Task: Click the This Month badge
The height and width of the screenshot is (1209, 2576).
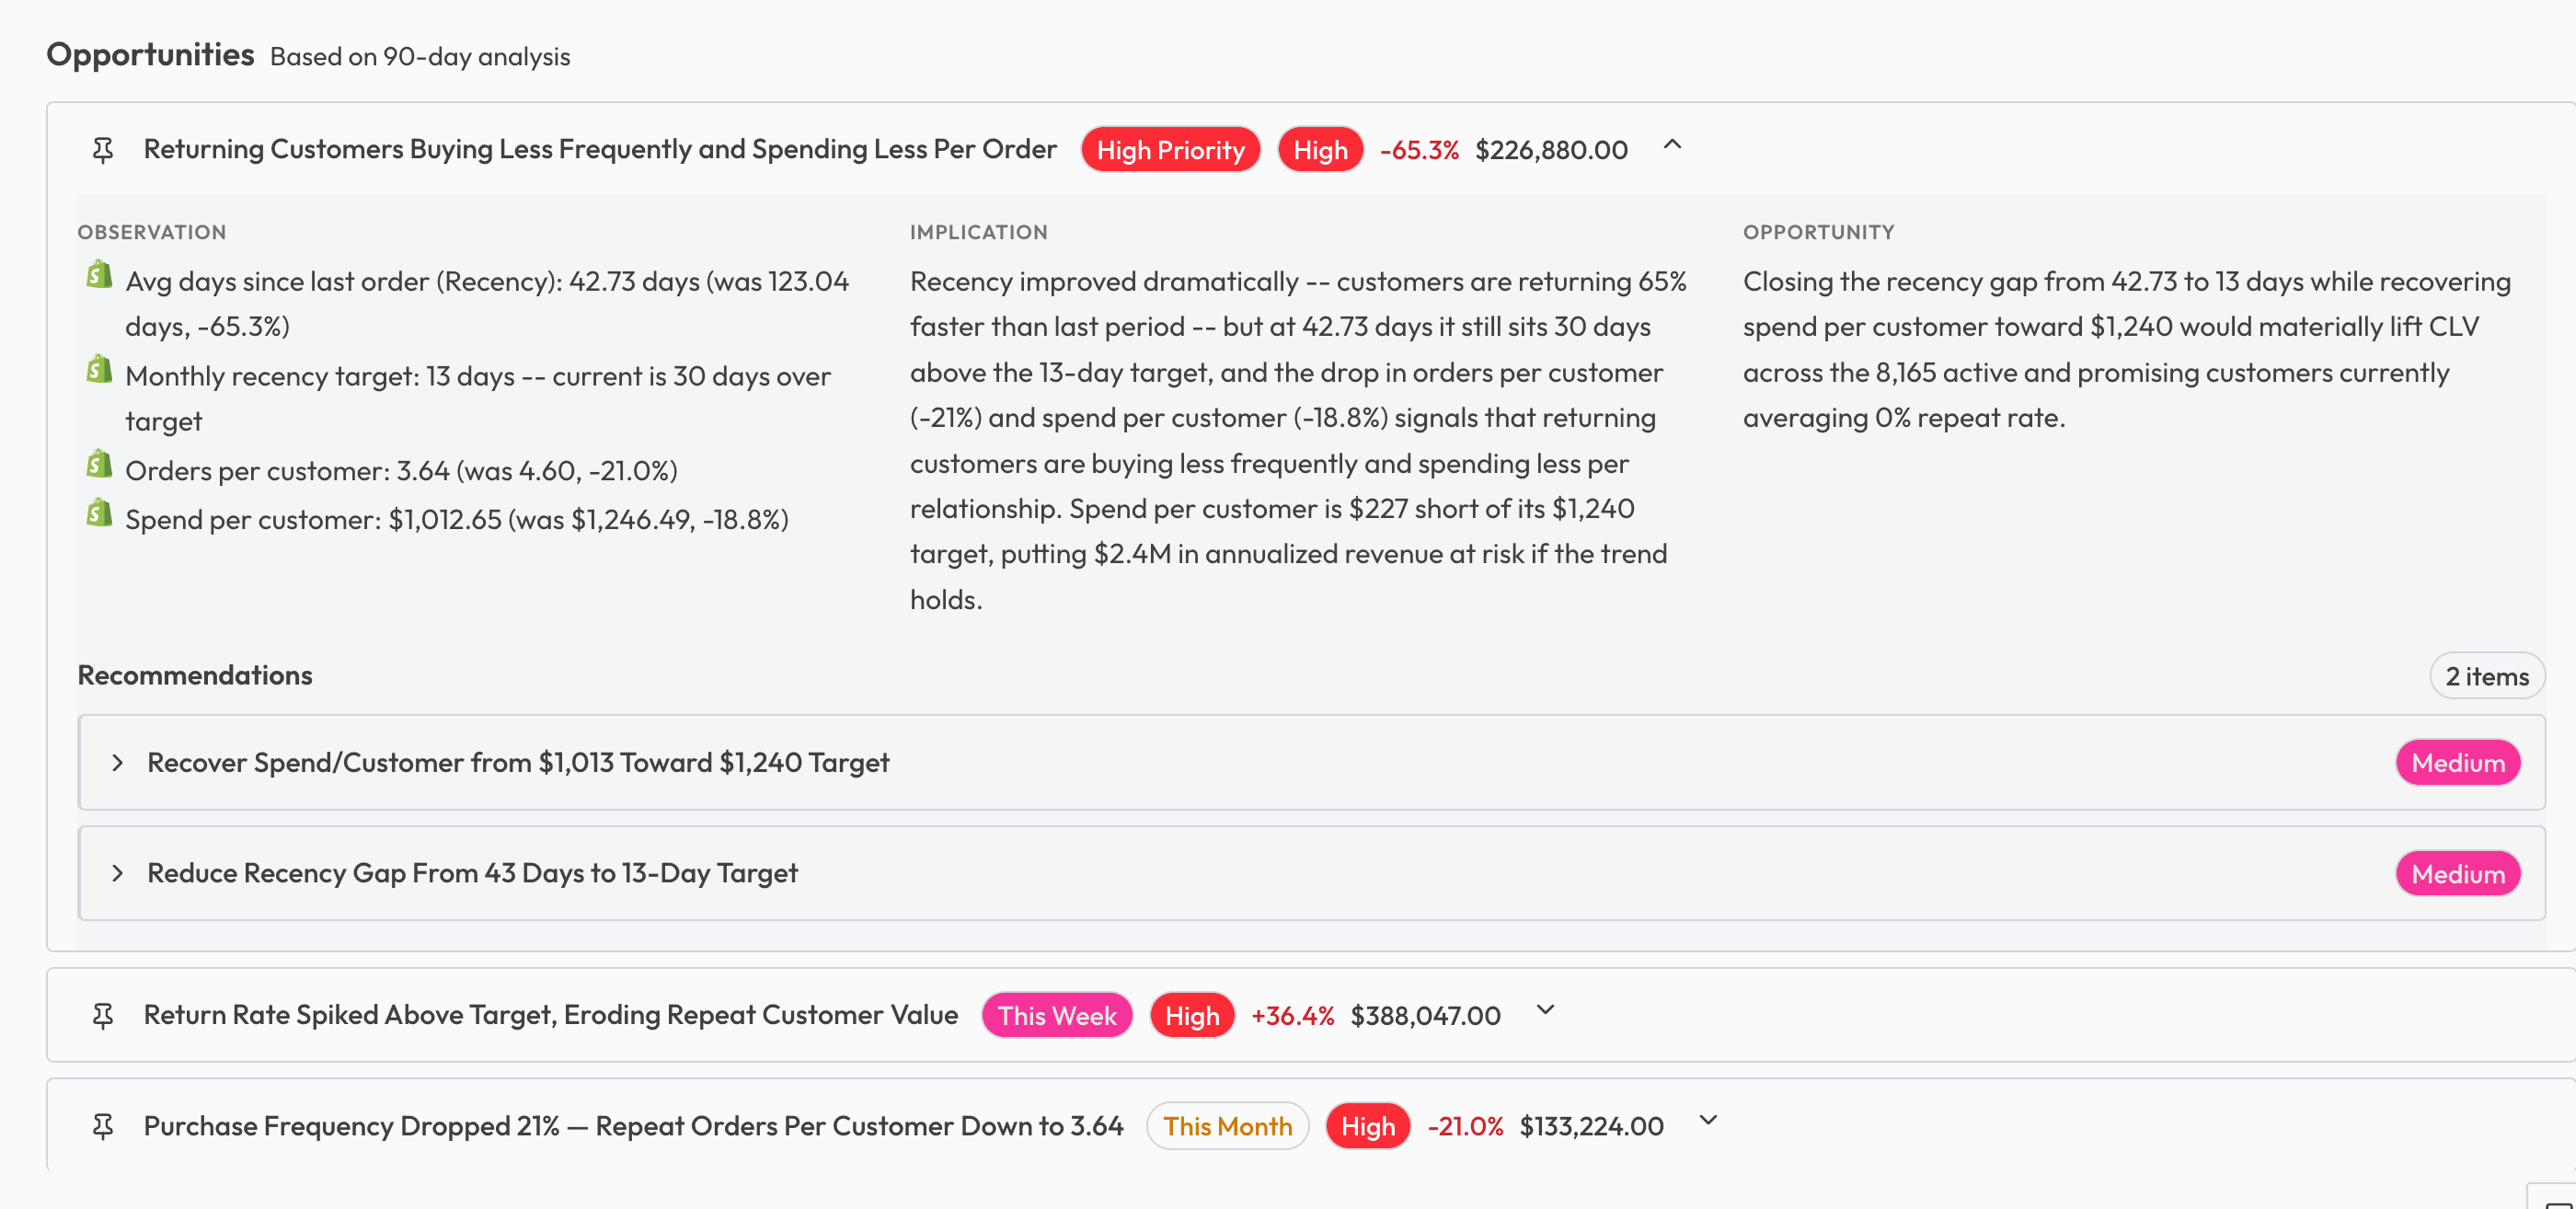Action: point(1228,1125)
